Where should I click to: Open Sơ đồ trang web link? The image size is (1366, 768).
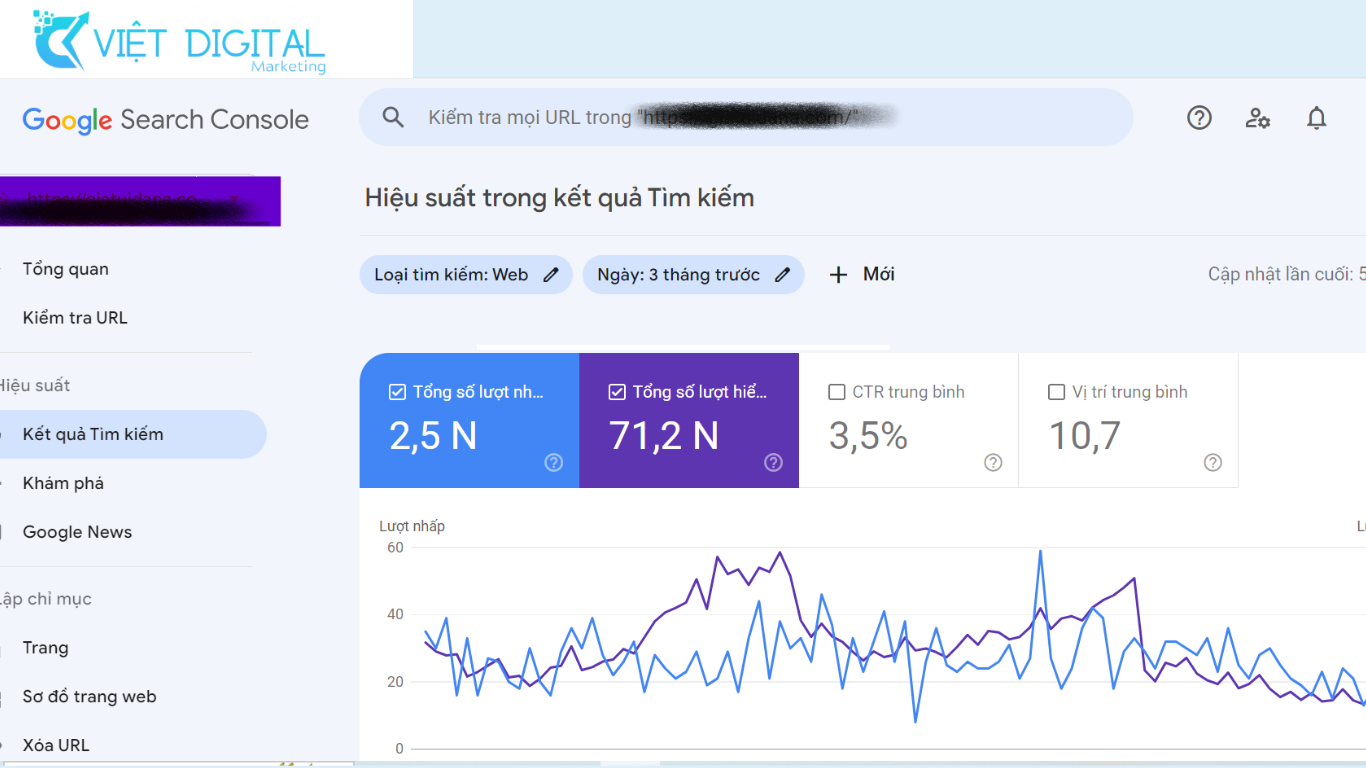tap(89, 697)
